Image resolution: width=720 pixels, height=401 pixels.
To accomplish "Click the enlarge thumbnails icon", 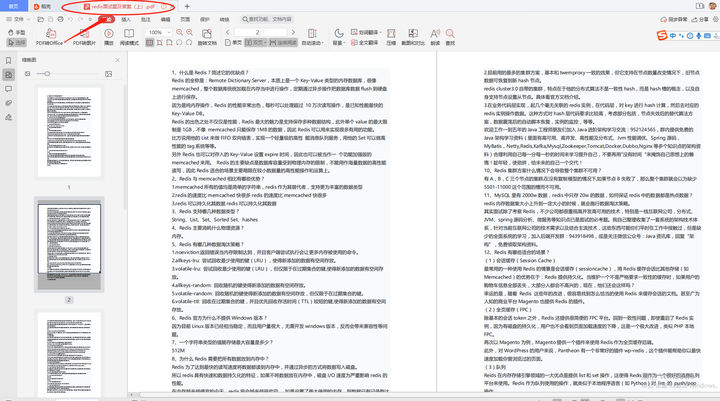I will click(108, 73).
